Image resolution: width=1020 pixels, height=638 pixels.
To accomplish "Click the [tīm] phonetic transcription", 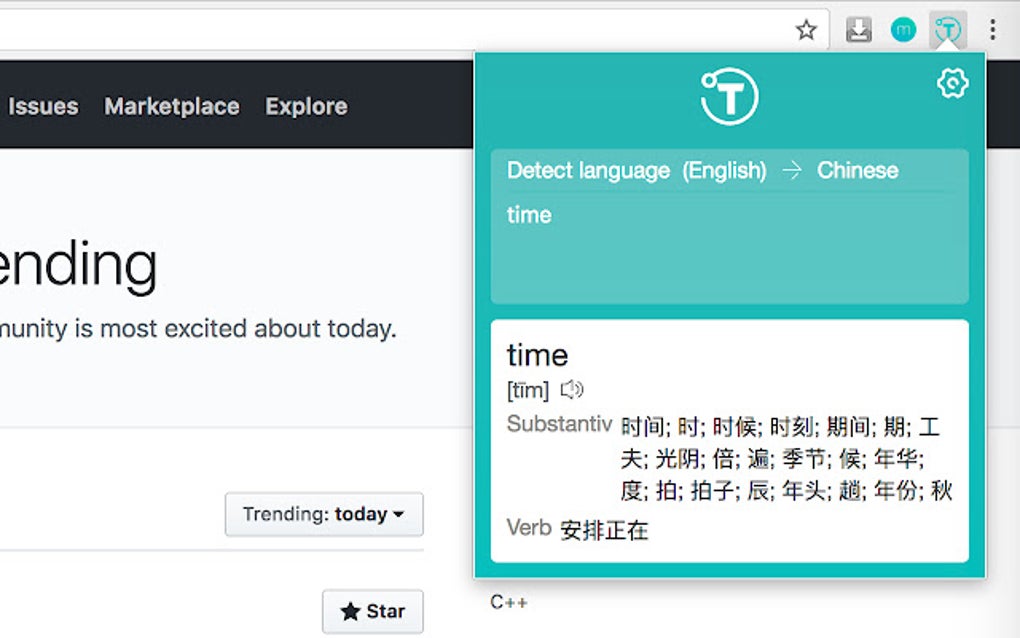I will coord(527,390).
